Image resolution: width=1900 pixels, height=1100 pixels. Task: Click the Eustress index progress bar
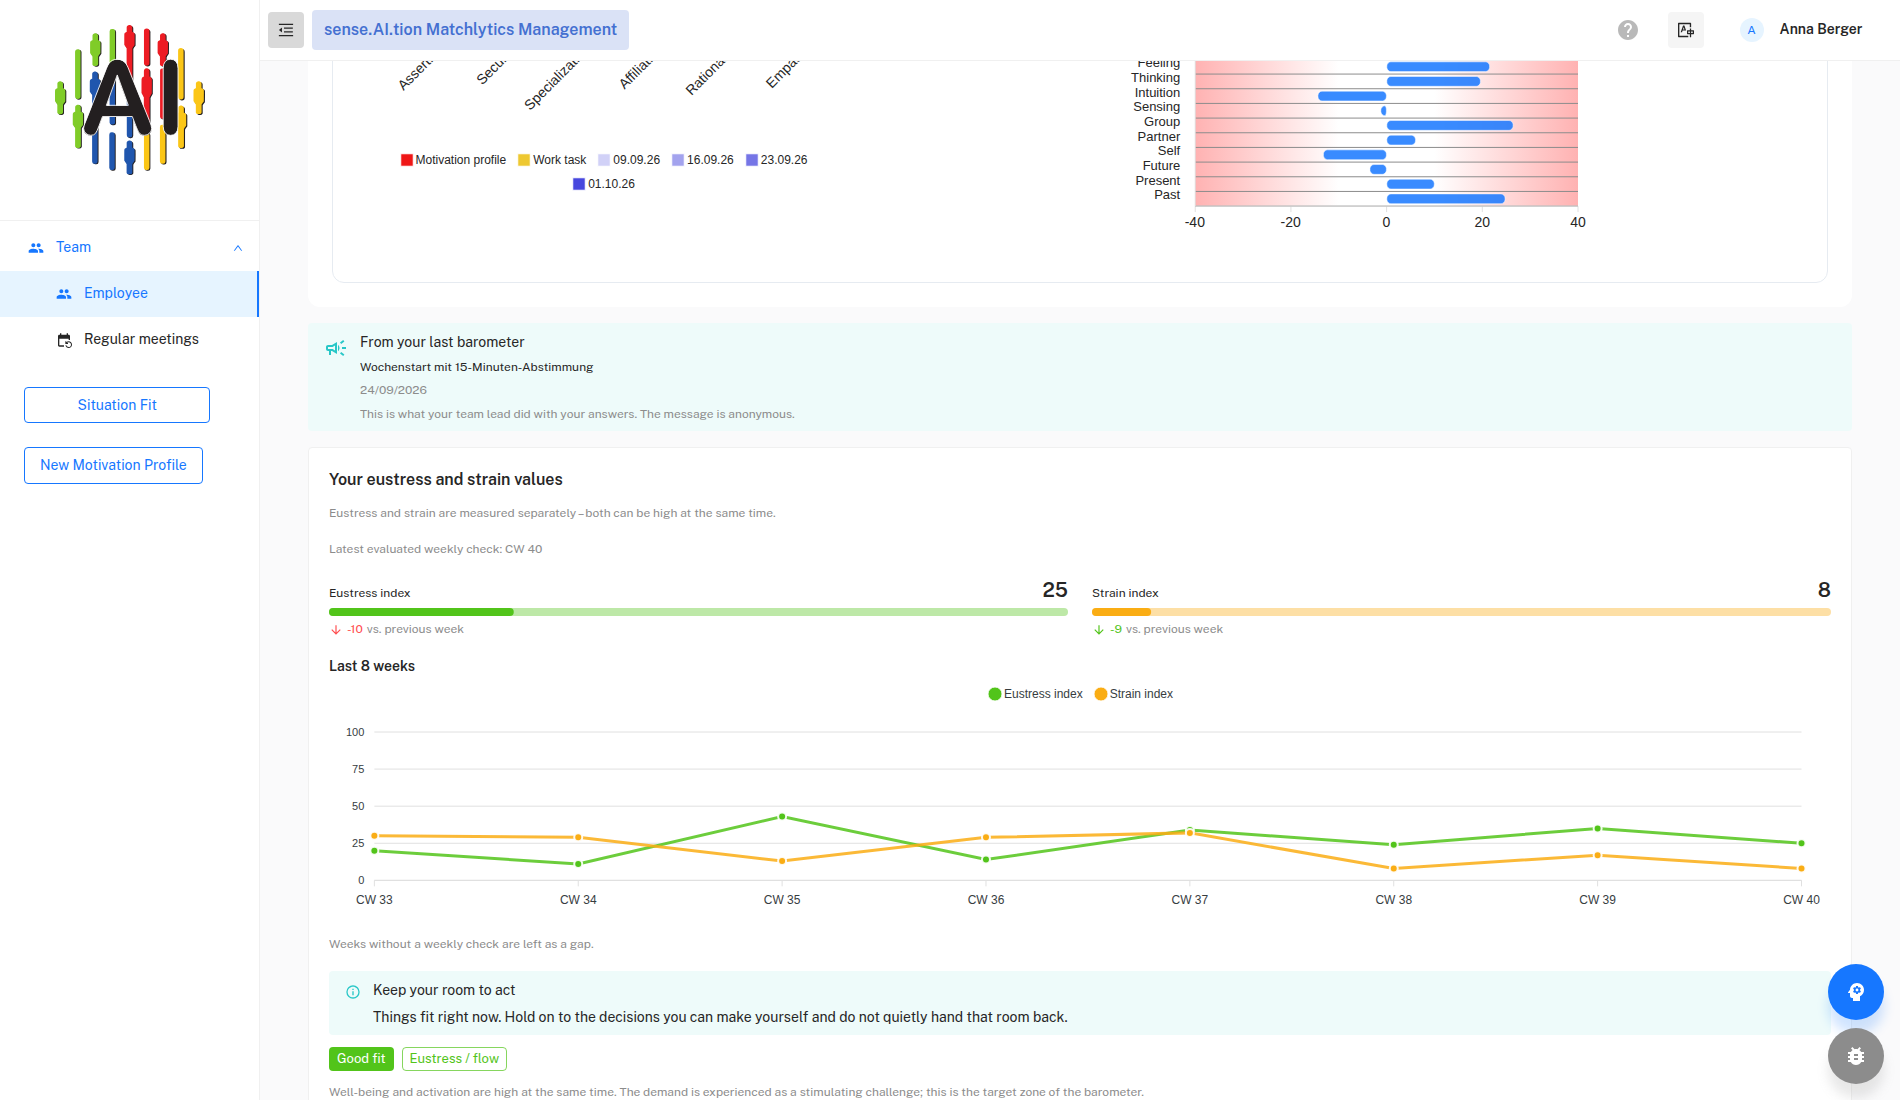click(x=698, y=612)
